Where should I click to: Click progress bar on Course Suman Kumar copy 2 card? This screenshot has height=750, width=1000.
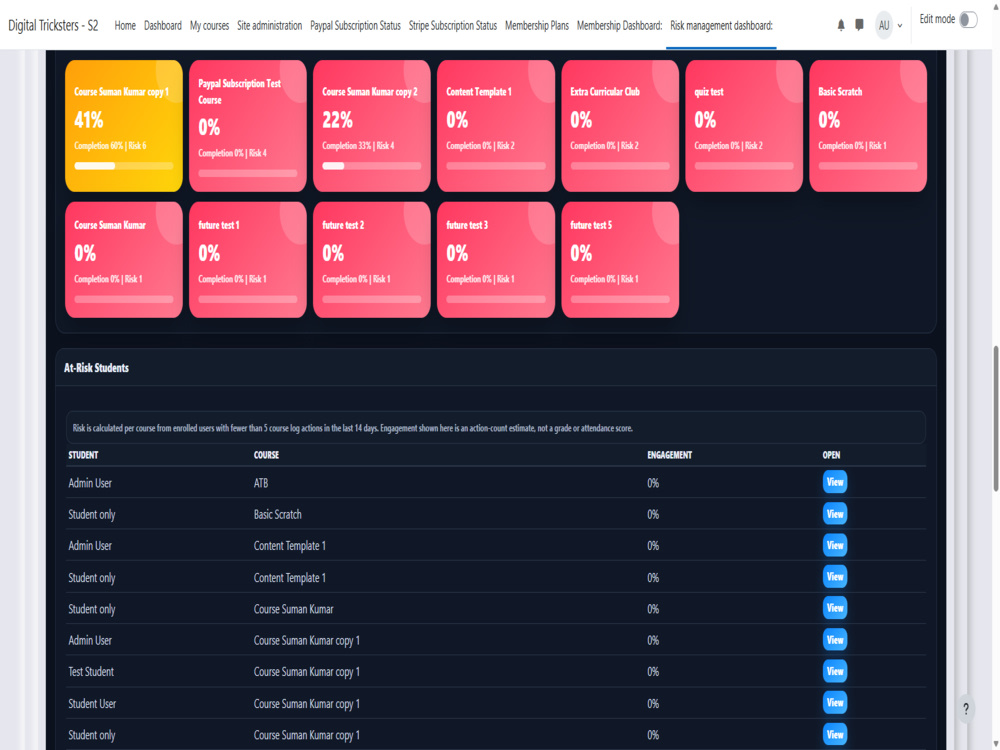(372, 166)
